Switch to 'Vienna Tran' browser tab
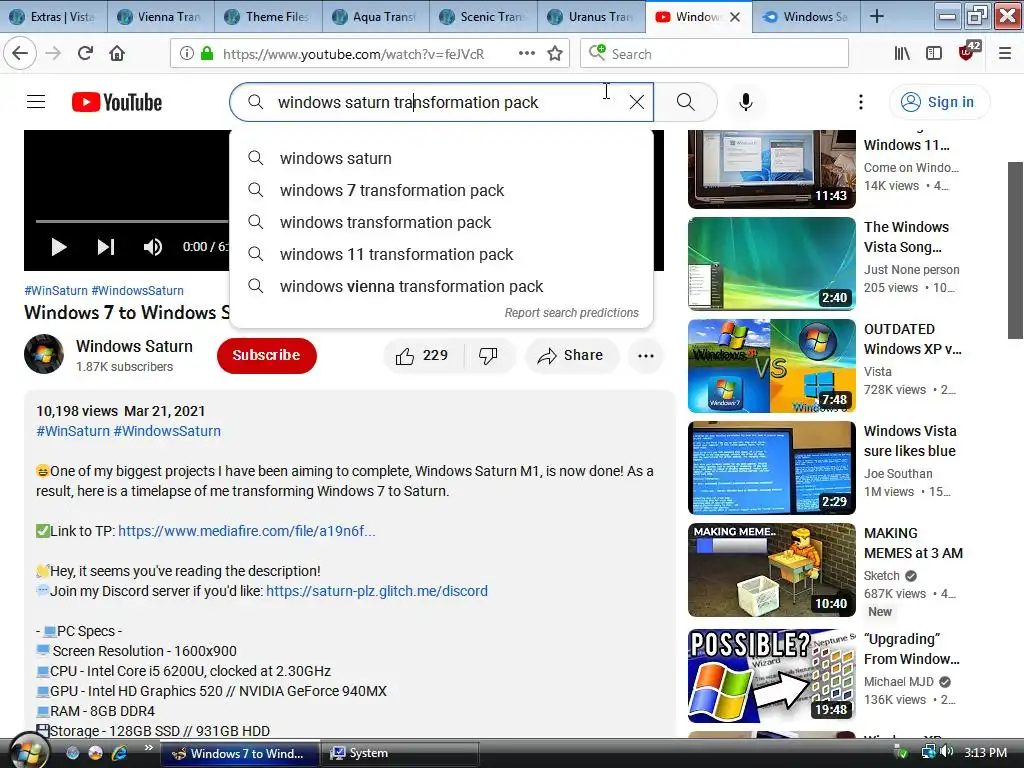1024x768 pixels. tap(161, 16)
